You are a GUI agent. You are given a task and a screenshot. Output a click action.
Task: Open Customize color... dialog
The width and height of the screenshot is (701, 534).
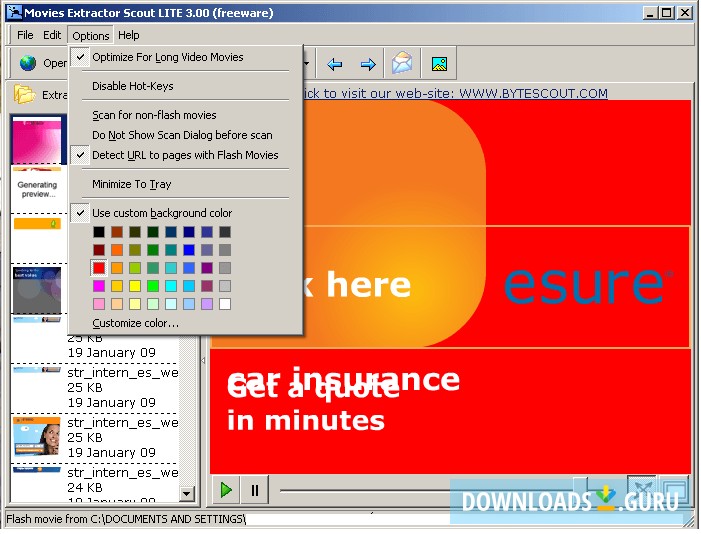pyautogui.click(x=135, y=323)
